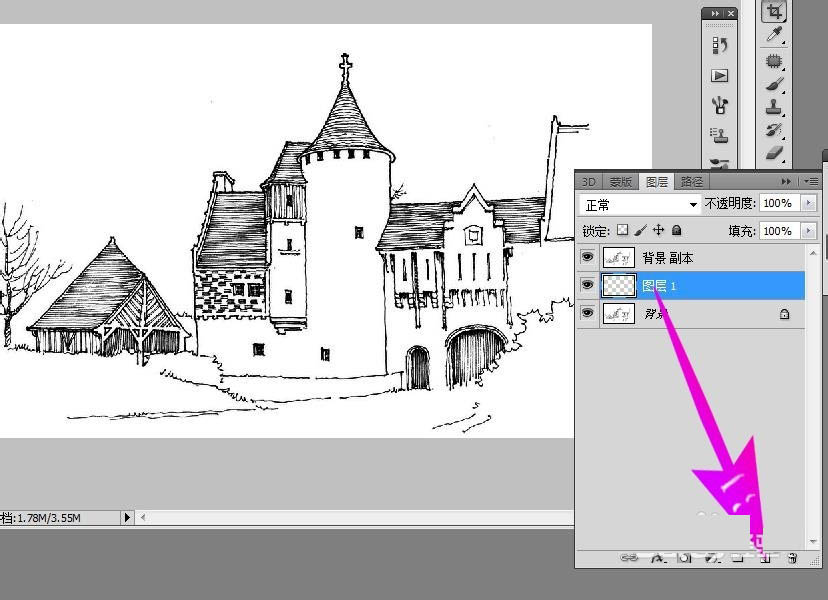The image size is (828, 600).
Task: Toggle visibility of 图层 1
Action: (587, 285)
